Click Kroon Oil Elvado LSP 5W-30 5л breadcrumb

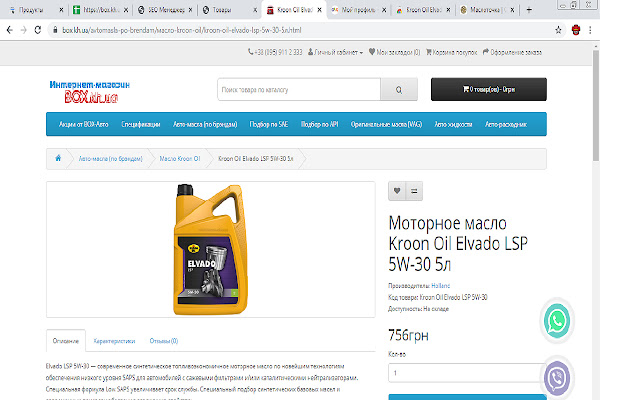256,158
